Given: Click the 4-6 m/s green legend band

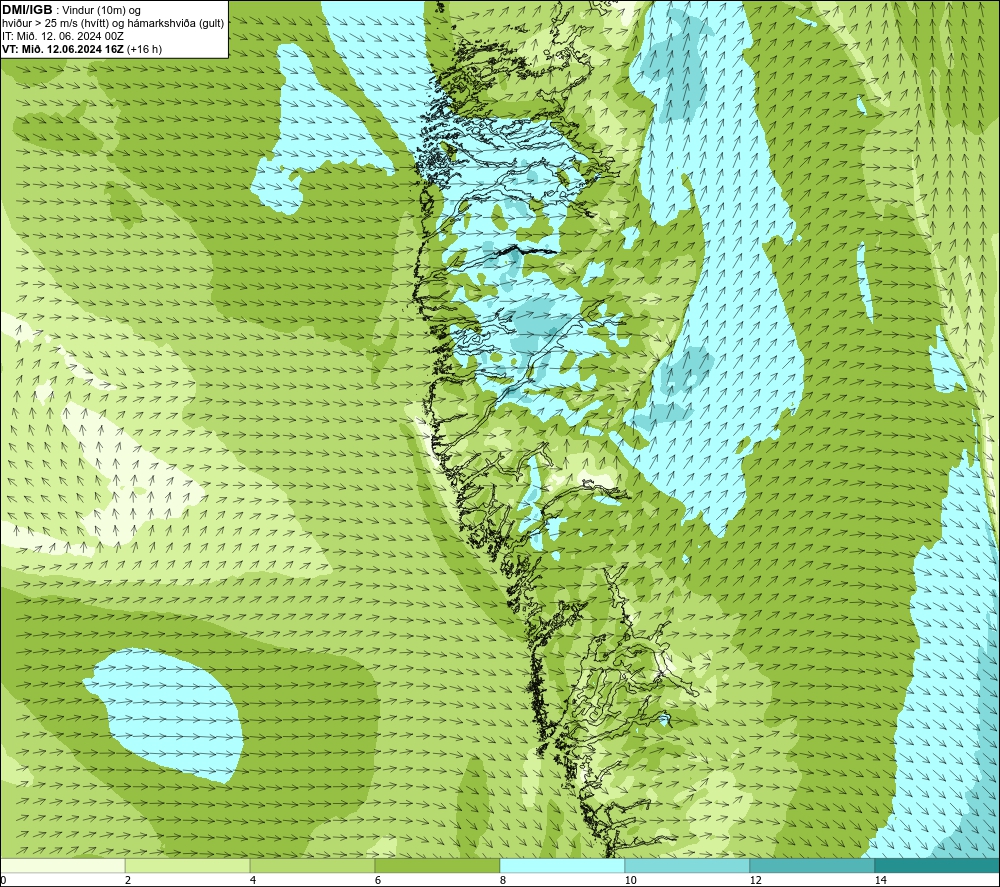Looking at the screenshot, I should pyautogui.click(x=312, y=865).
